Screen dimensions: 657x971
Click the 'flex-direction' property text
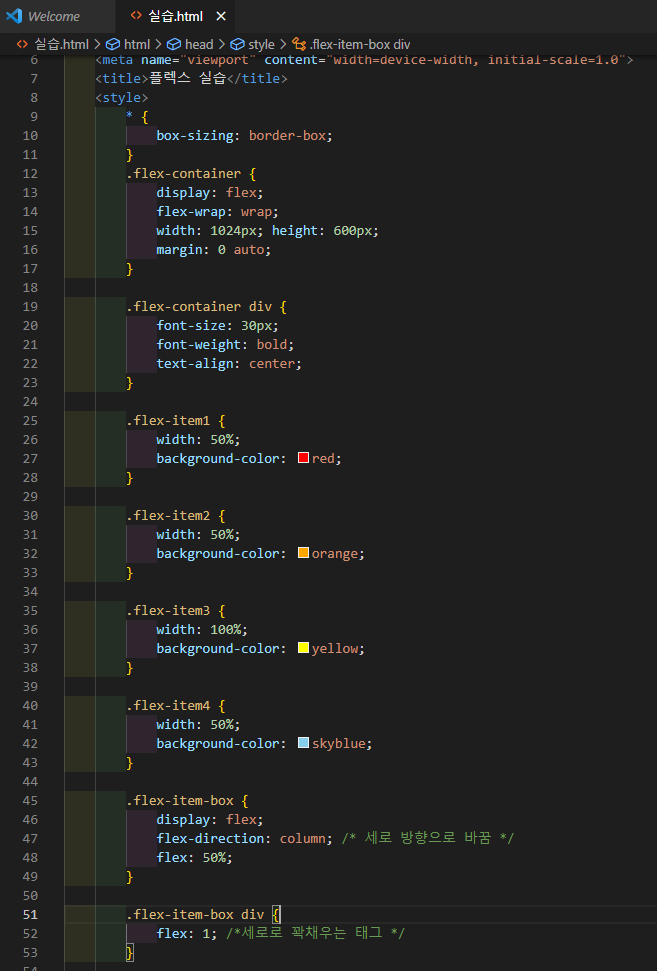(x=210, y=838)
